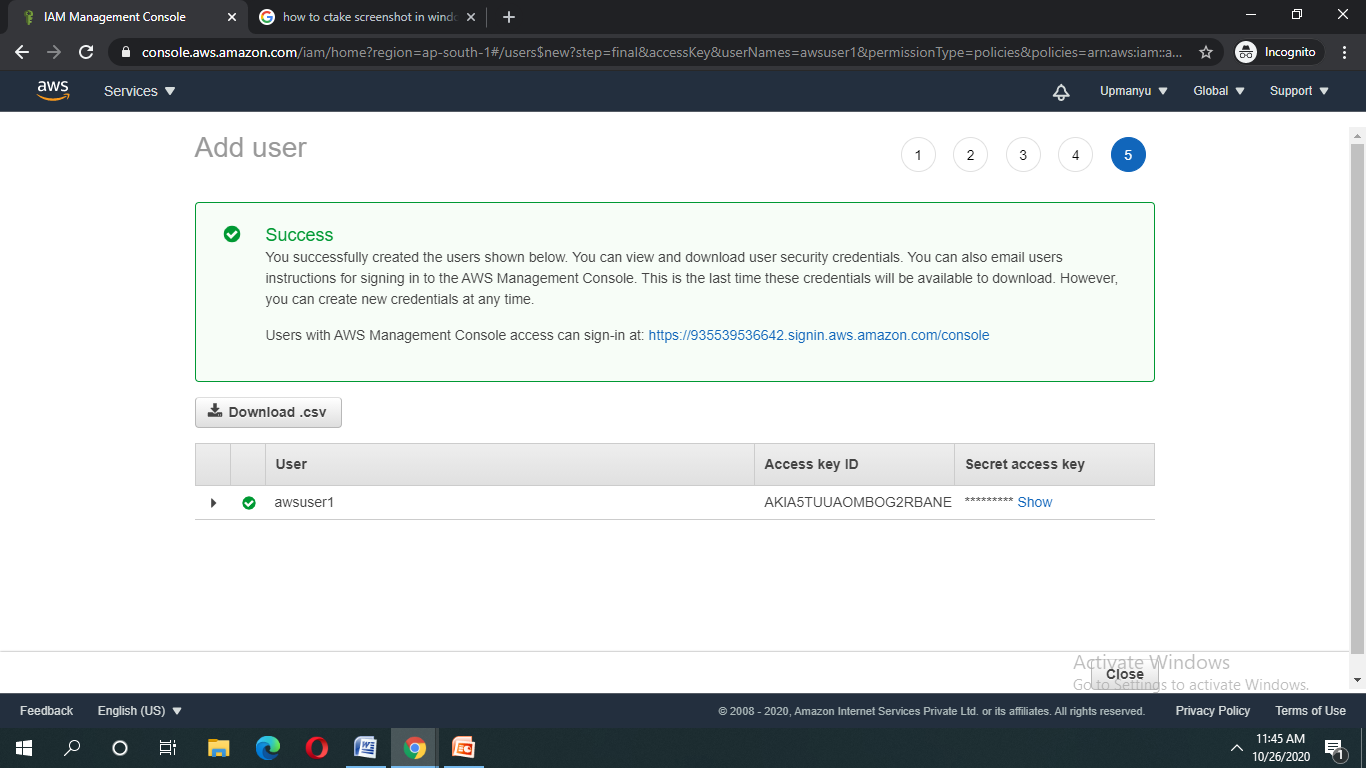Open the Terms of Use link
Viewport: 1366px width, 768px height.
1310,711
